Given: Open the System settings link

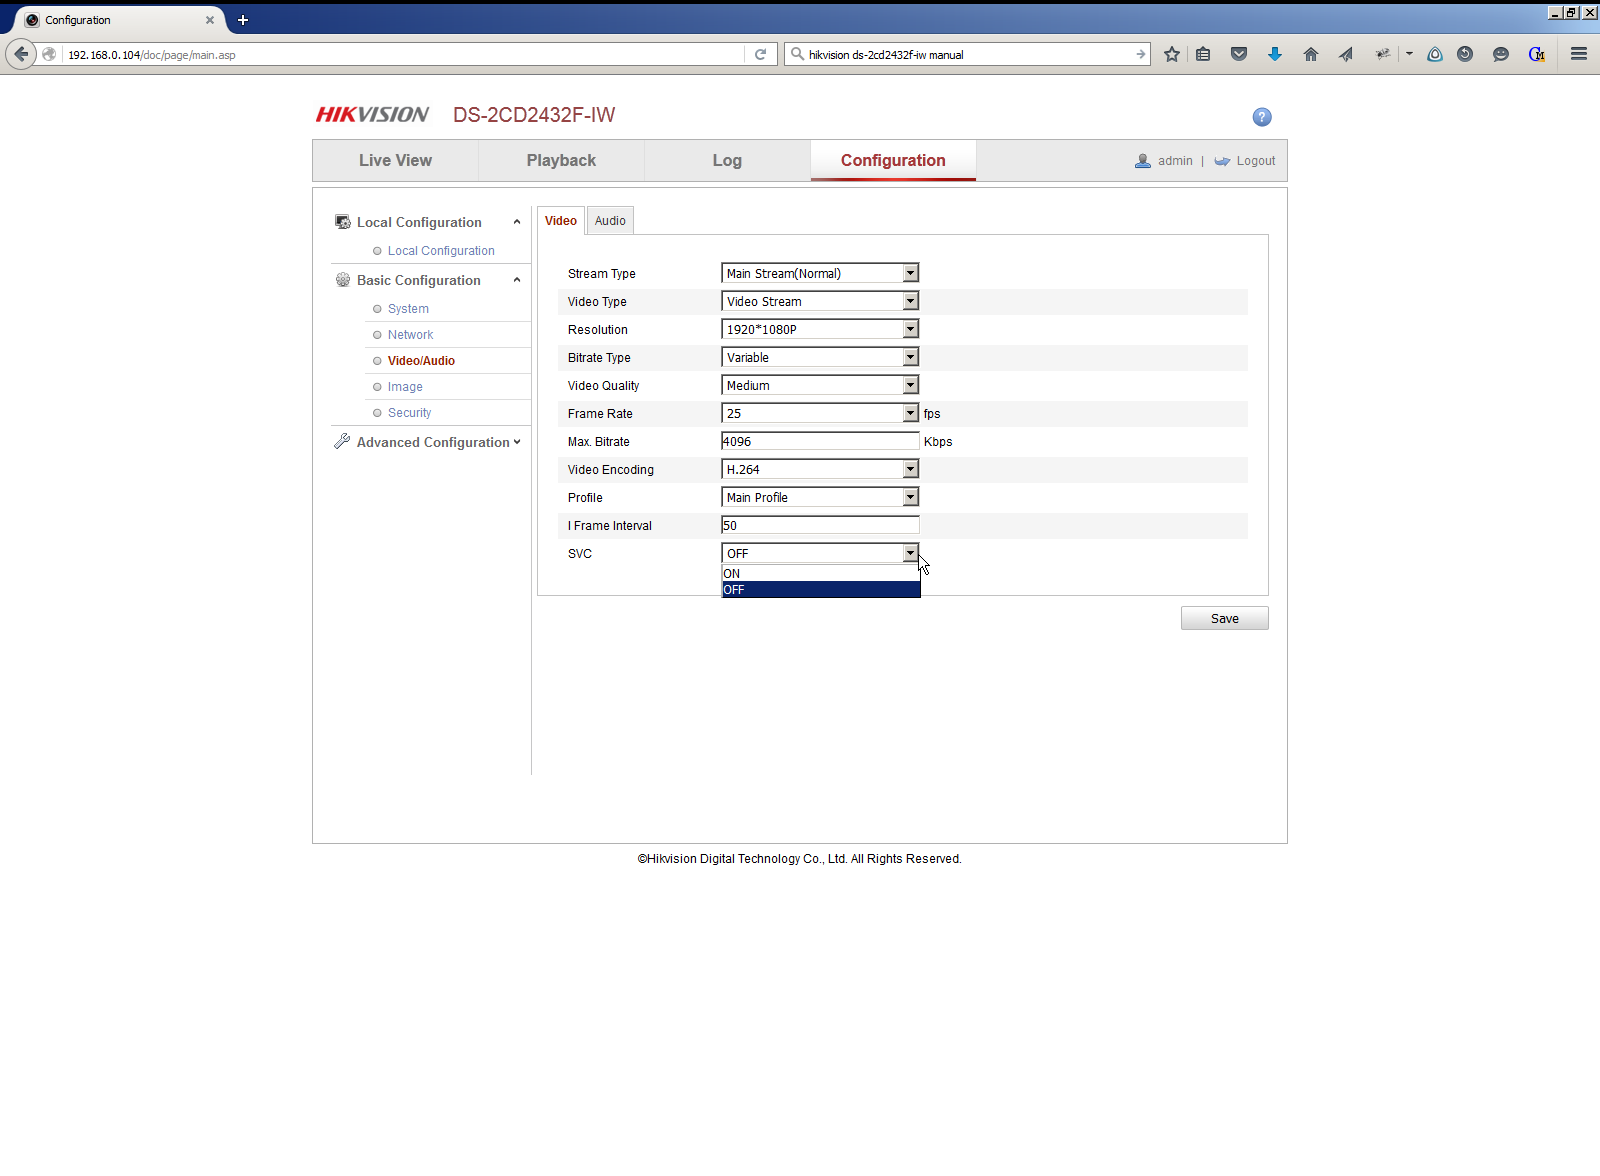Looking at the screenshot, I should (408, 309).
